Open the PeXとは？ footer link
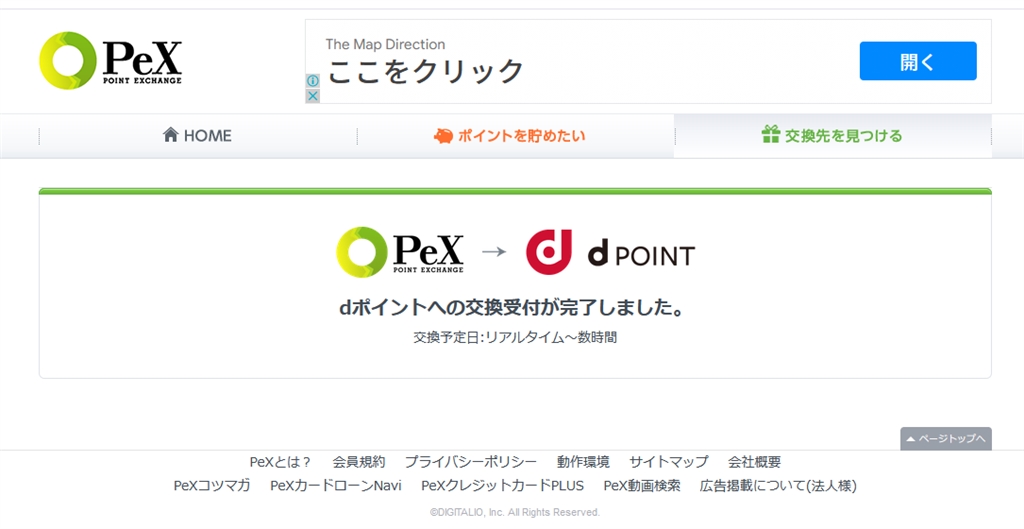This screenshot has height=529, width=1024. click(281, 462)
